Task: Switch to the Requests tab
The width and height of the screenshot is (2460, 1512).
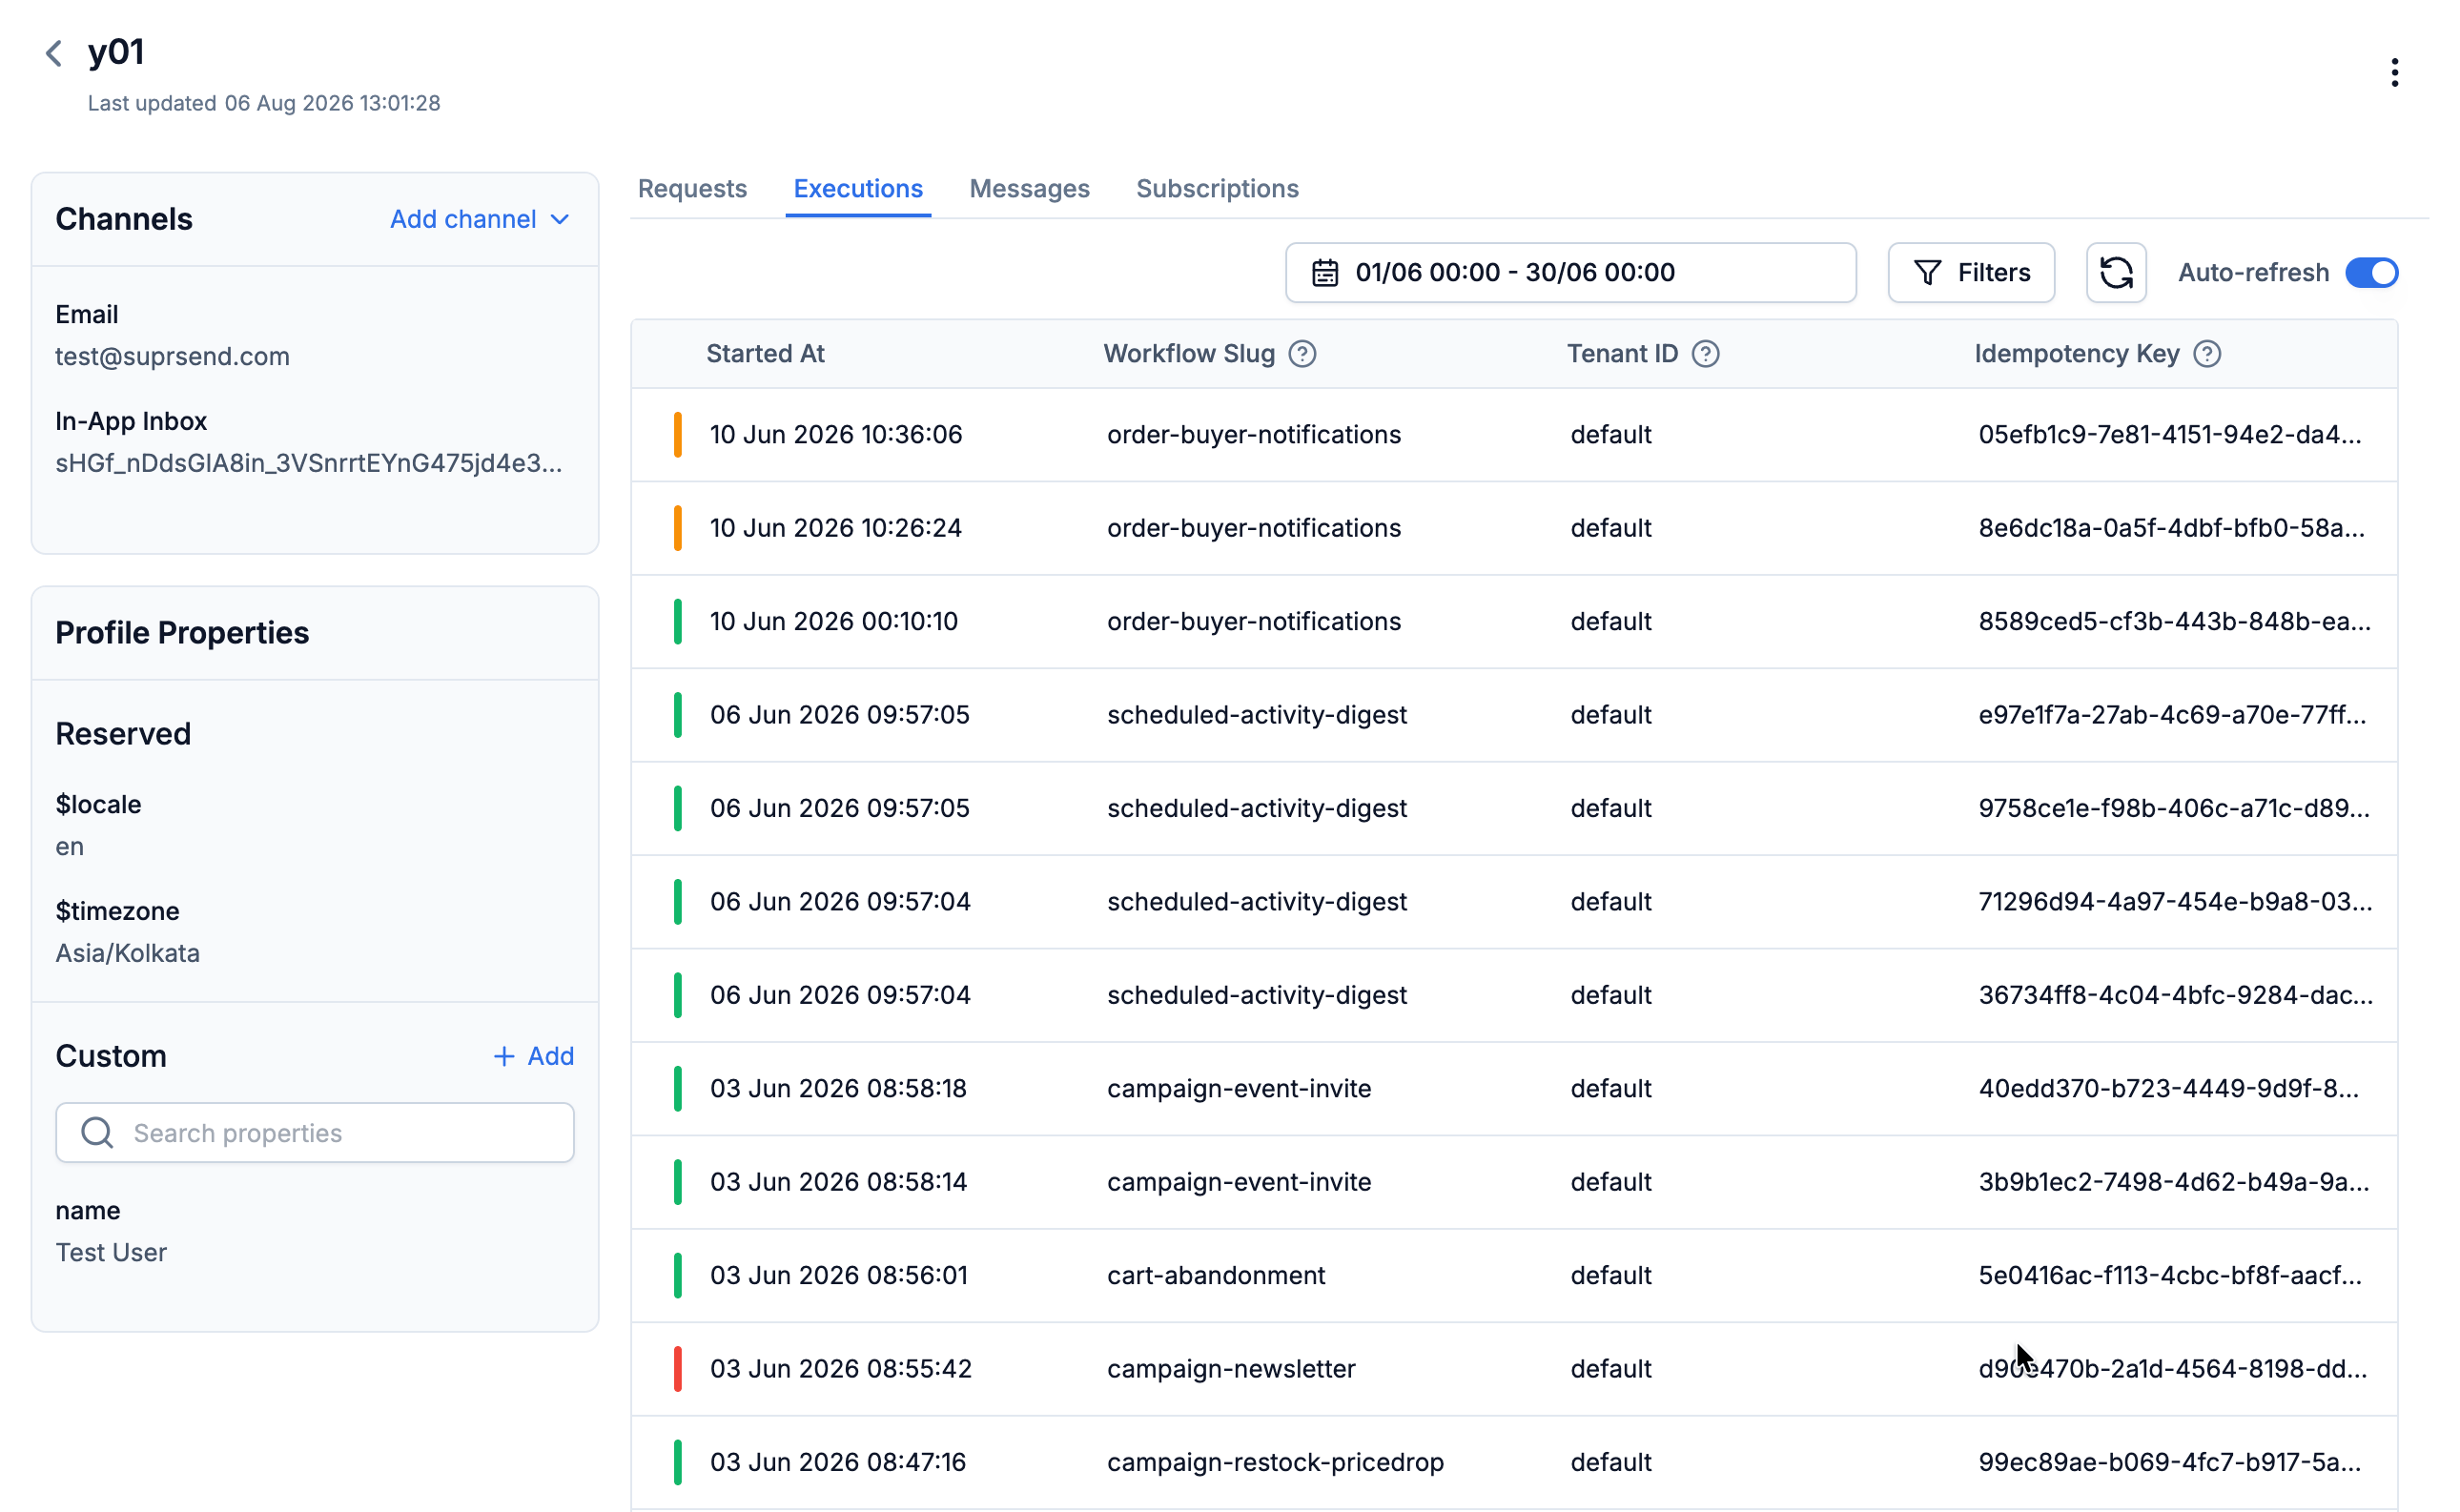Action: pos(692,188)
